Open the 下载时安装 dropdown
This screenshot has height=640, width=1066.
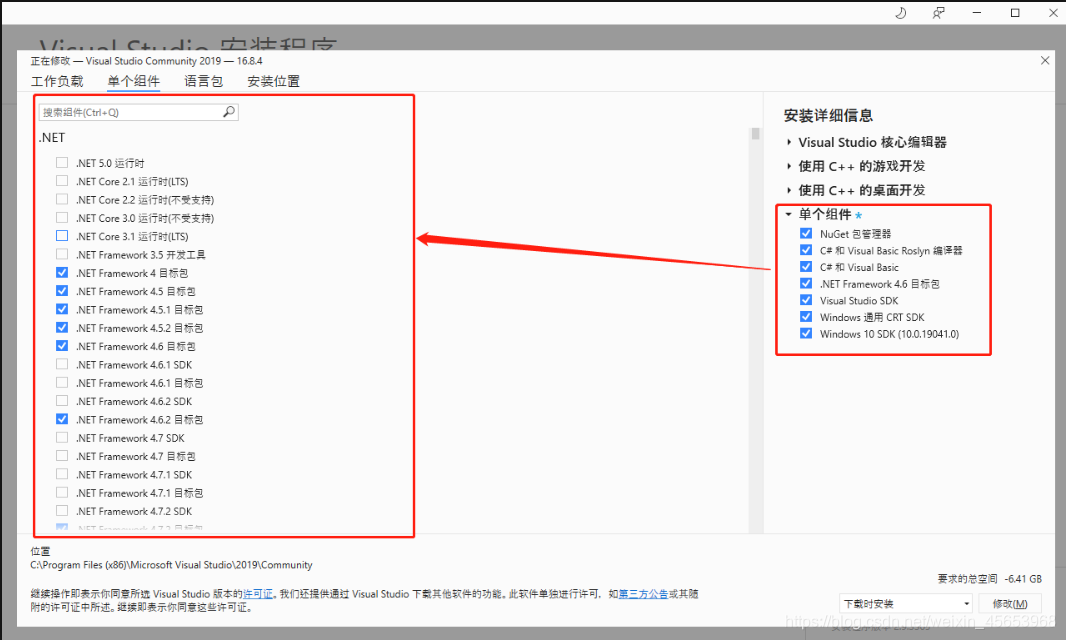(906, 603)
